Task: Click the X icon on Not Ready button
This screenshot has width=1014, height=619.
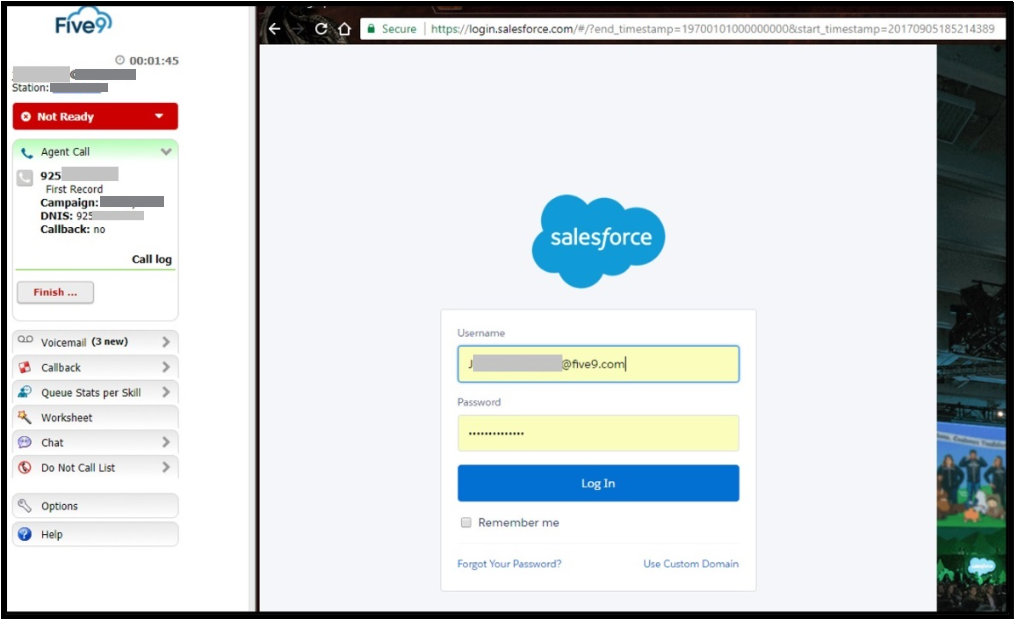Action: (x=26, y=116)
